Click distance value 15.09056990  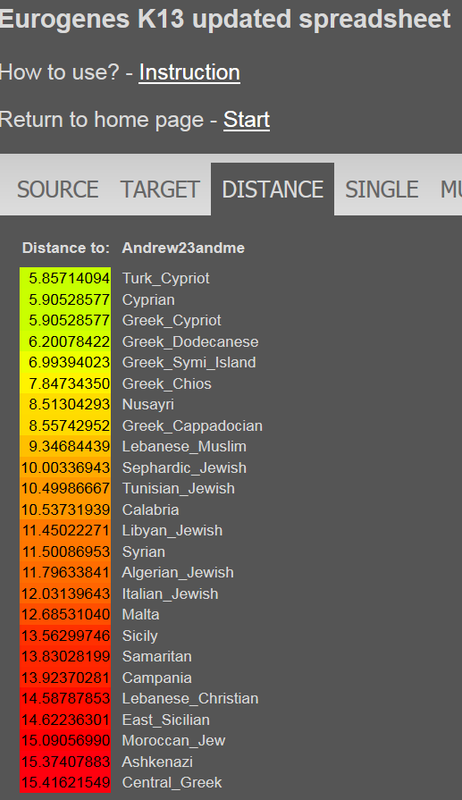65,741
